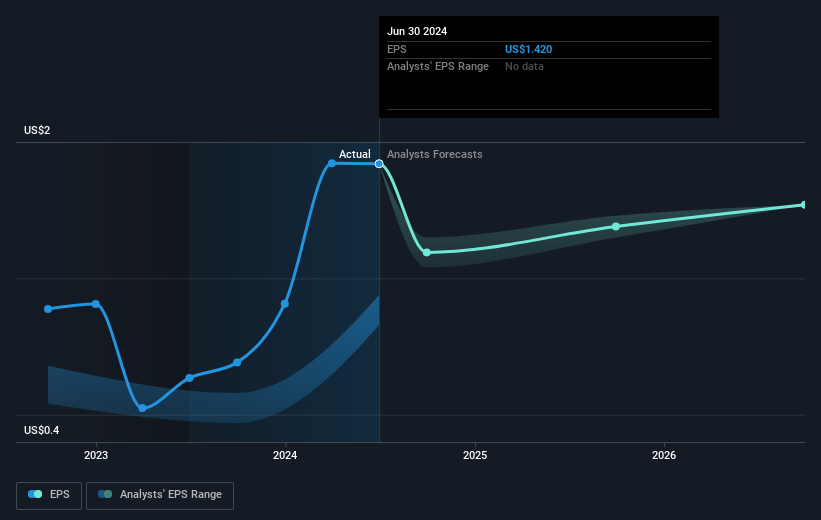Click the 'Actual' label

pyautogui.click(x=354, y=154)
